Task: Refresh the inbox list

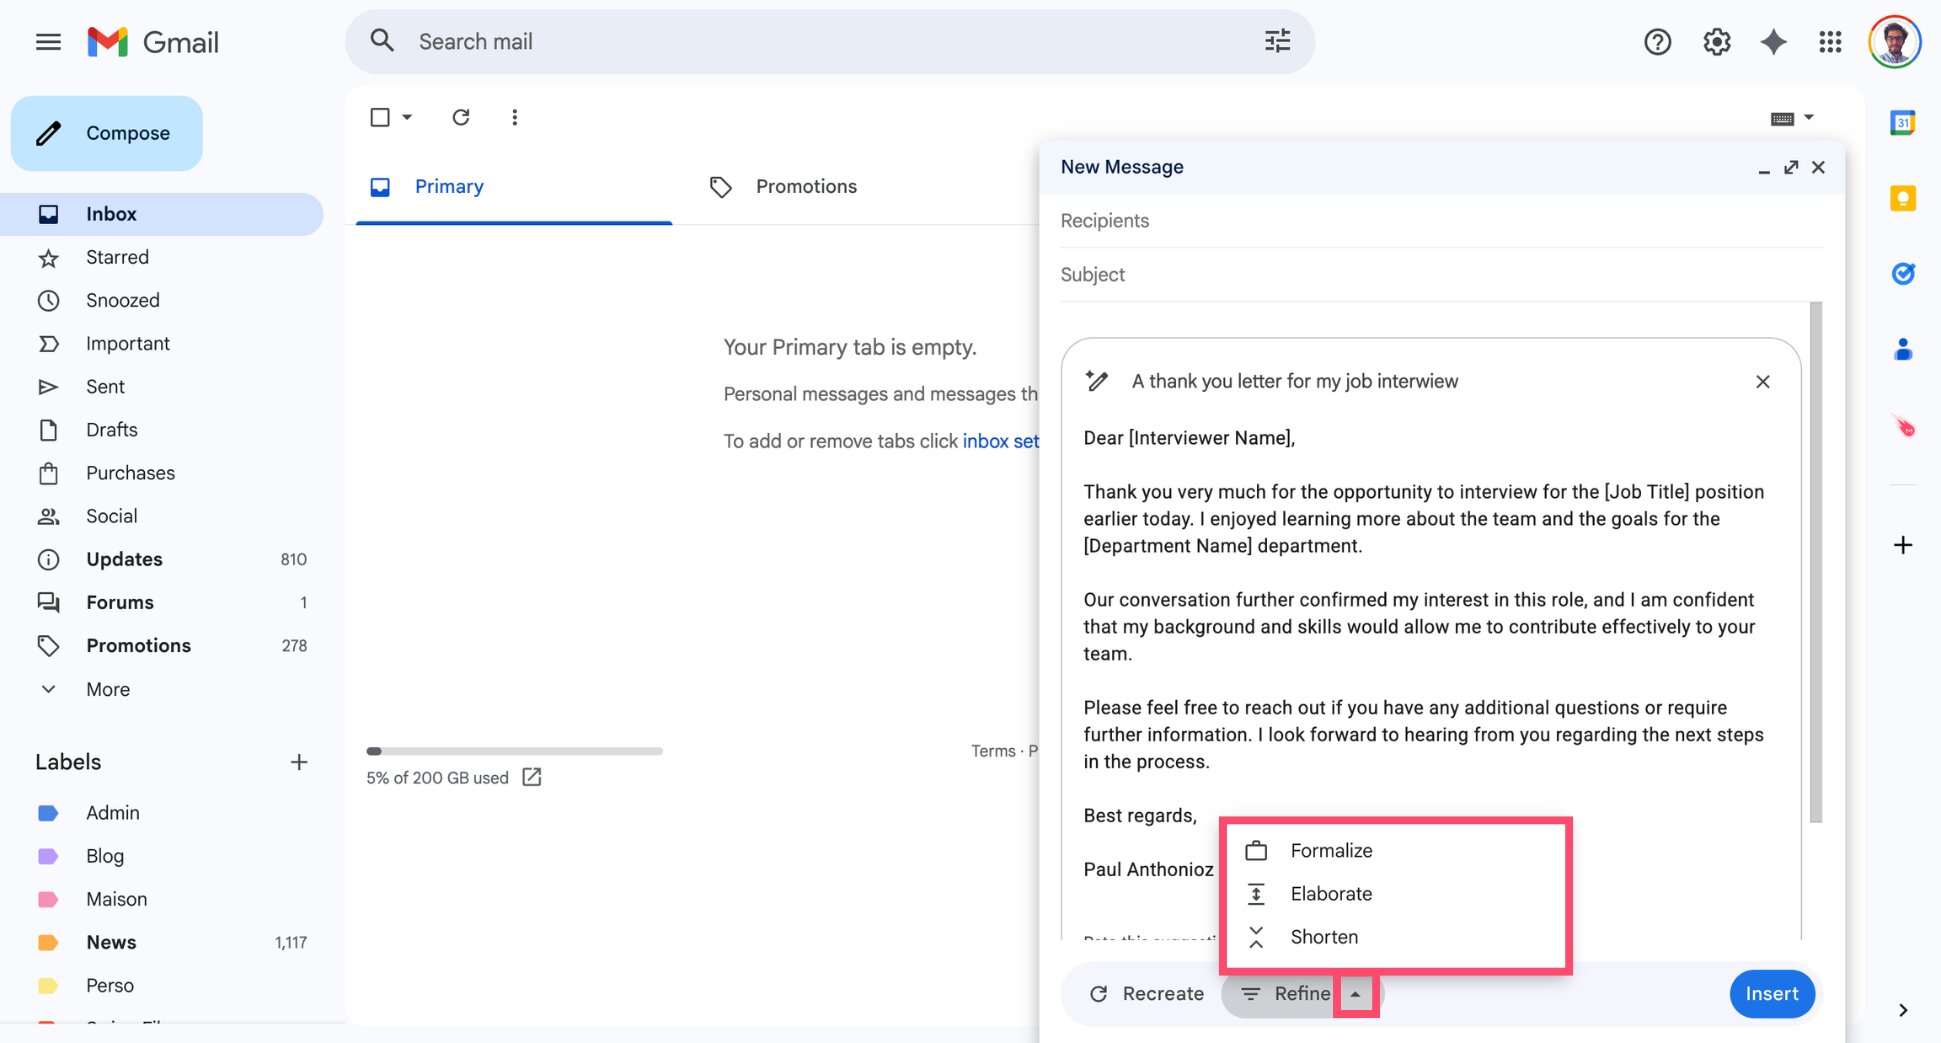Action: click(x=461, y=117)
